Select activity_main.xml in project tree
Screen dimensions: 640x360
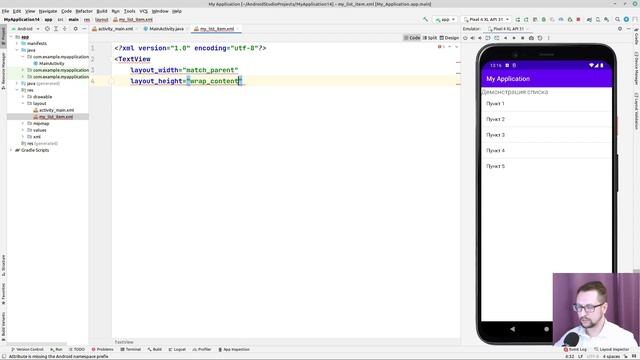pyautogui.click(x=54, y=110)
